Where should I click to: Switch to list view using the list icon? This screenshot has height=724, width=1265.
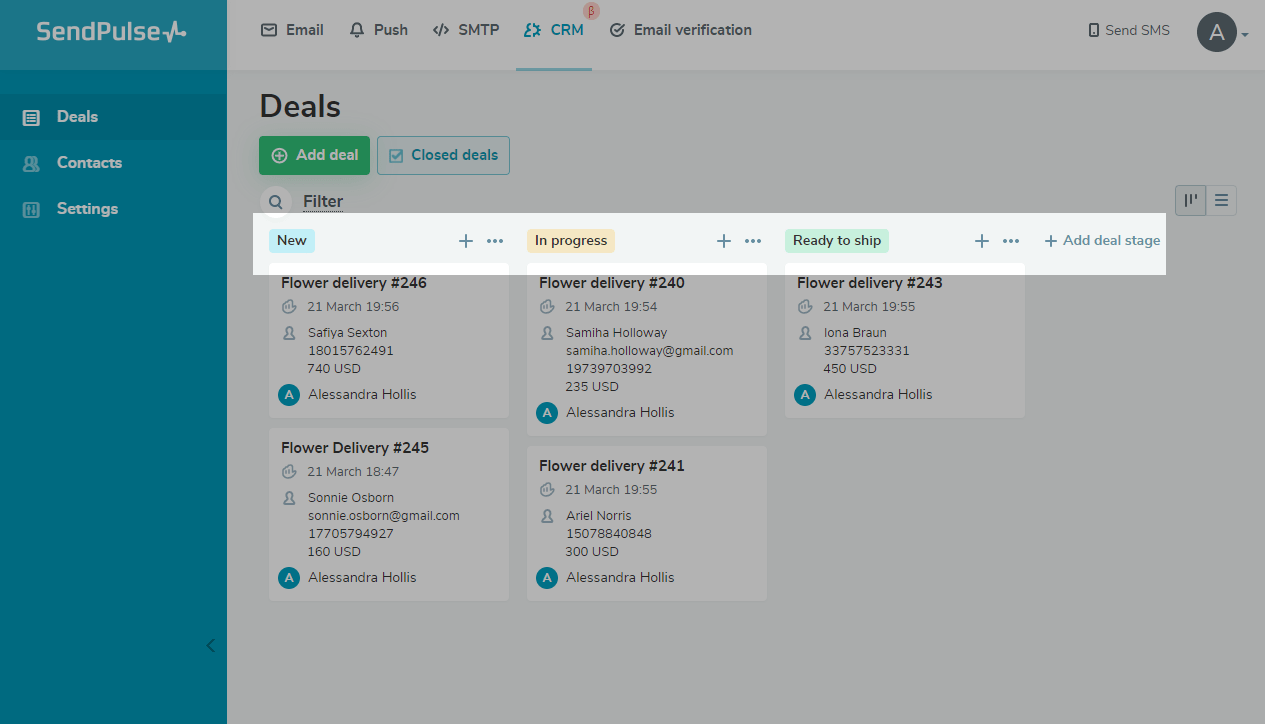tap(1221, 200)
